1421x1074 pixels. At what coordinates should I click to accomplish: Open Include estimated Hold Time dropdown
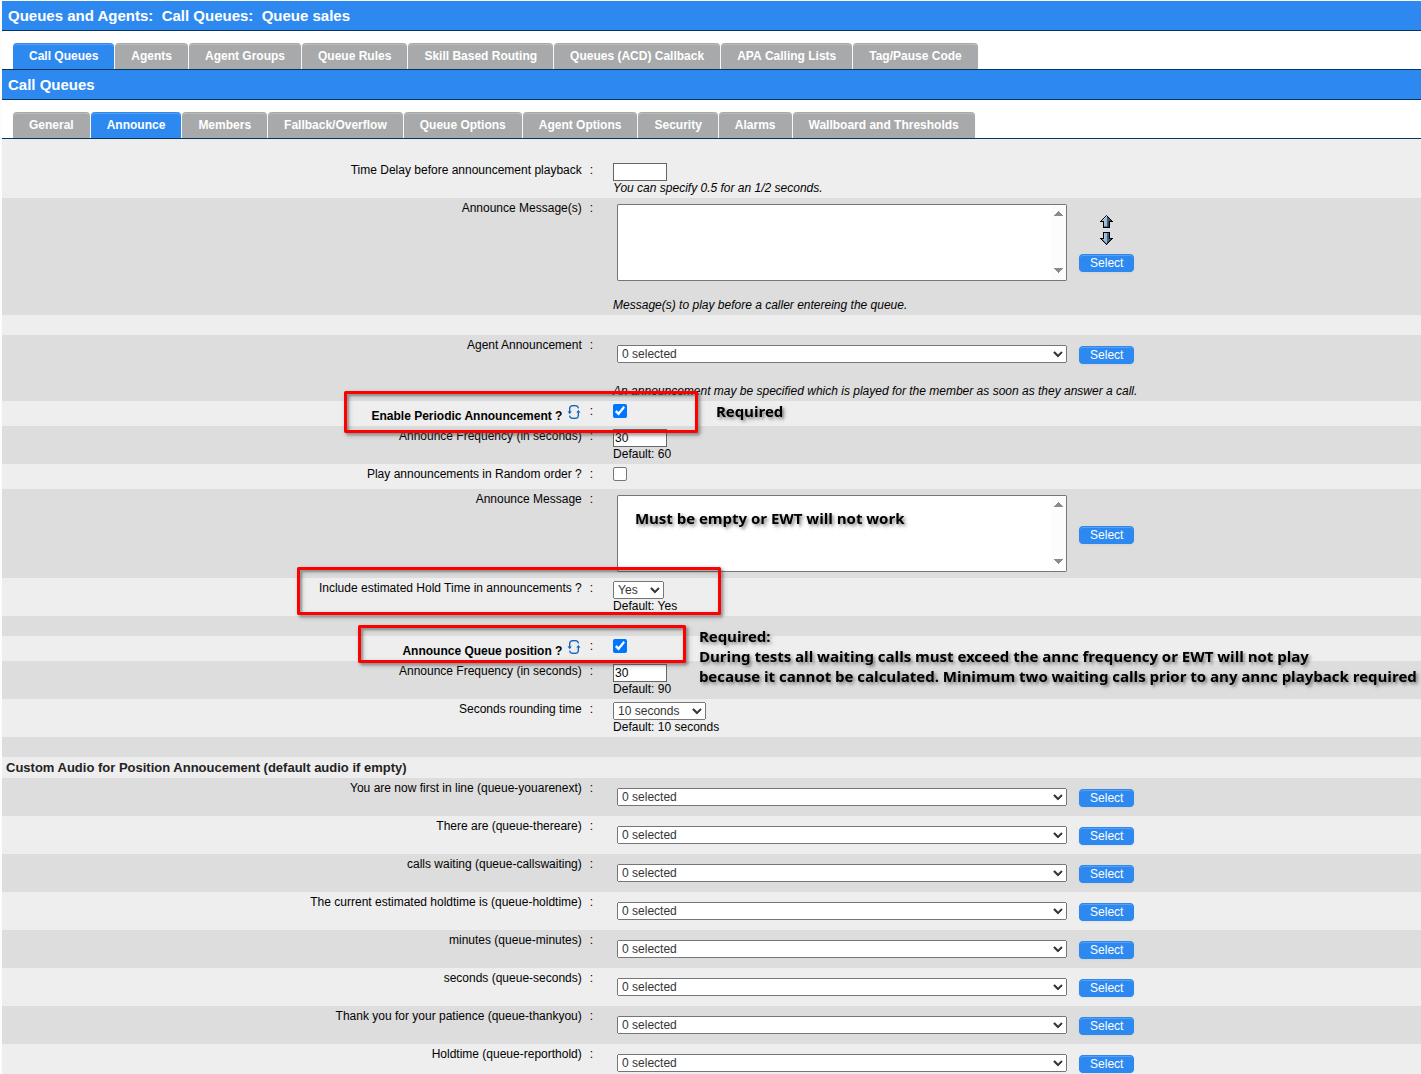(638, 590)
